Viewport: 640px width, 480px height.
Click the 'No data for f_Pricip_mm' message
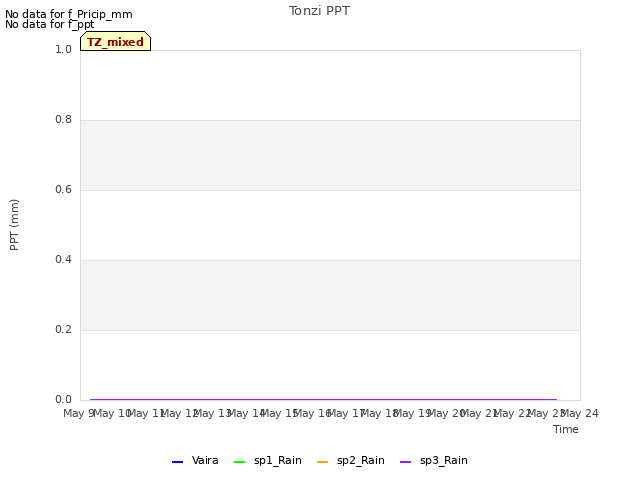pyautogui.click(x=69, y=14)
